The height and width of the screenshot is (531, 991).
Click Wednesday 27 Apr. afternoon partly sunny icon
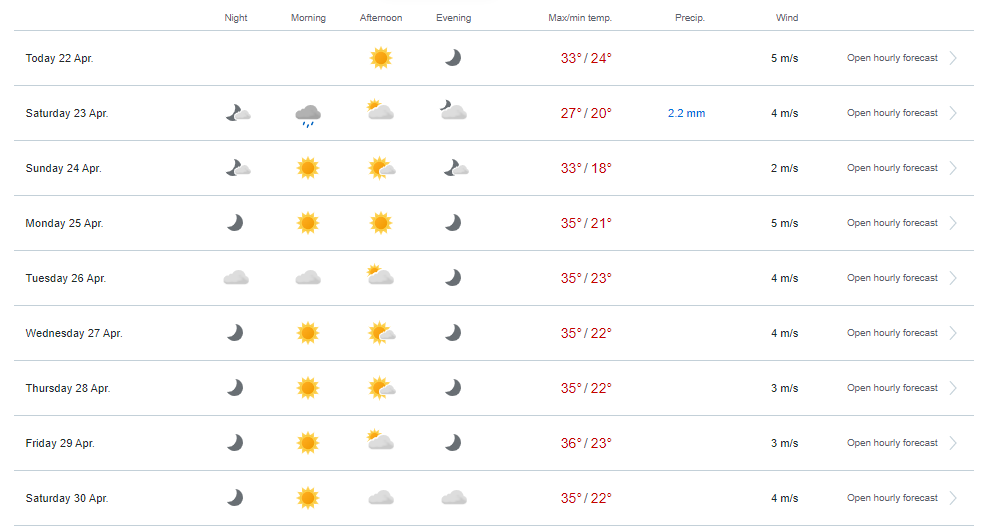point(382,333)
